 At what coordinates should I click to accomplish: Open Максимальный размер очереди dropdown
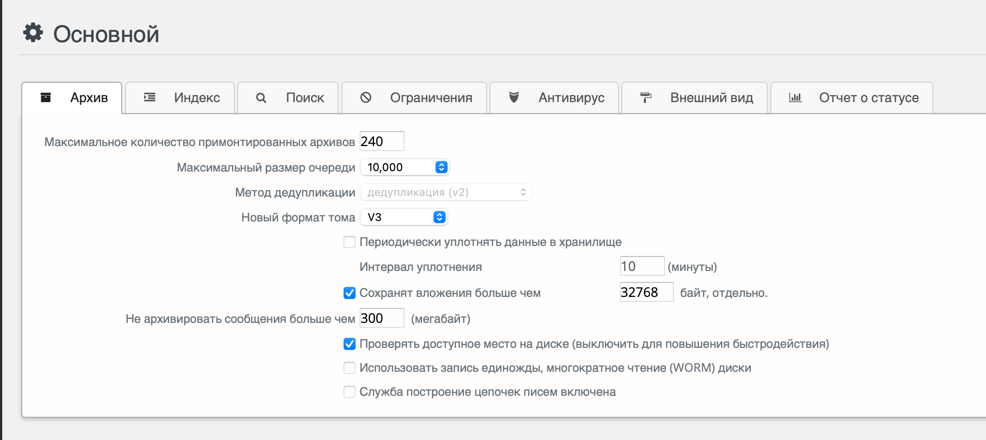tap(404, 167)
